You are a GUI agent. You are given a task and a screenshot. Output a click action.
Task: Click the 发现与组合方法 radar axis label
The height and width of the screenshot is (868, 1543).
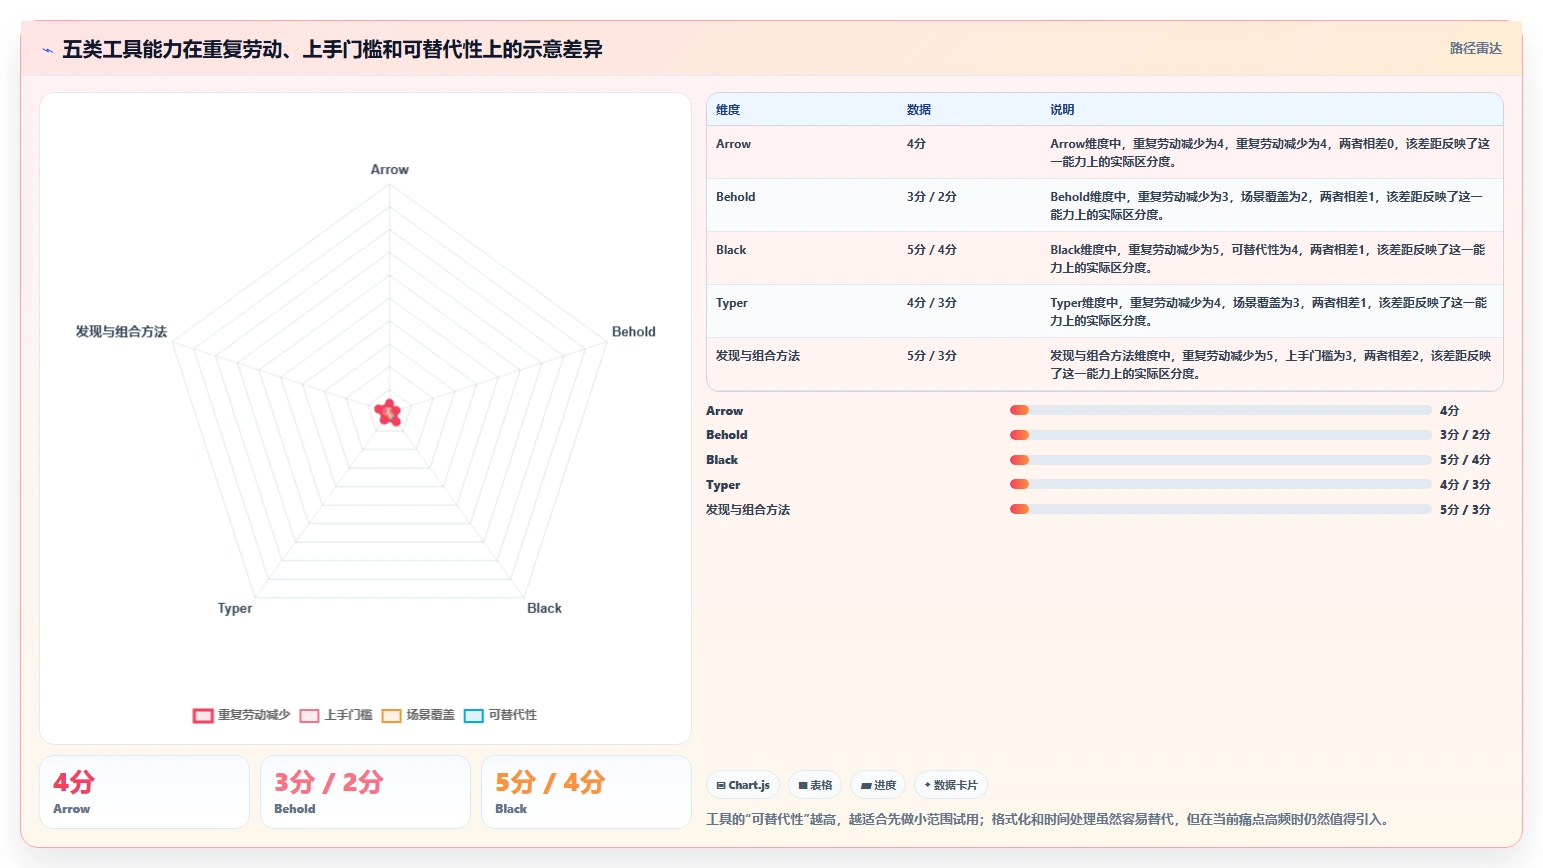click(x=121, y=332)
